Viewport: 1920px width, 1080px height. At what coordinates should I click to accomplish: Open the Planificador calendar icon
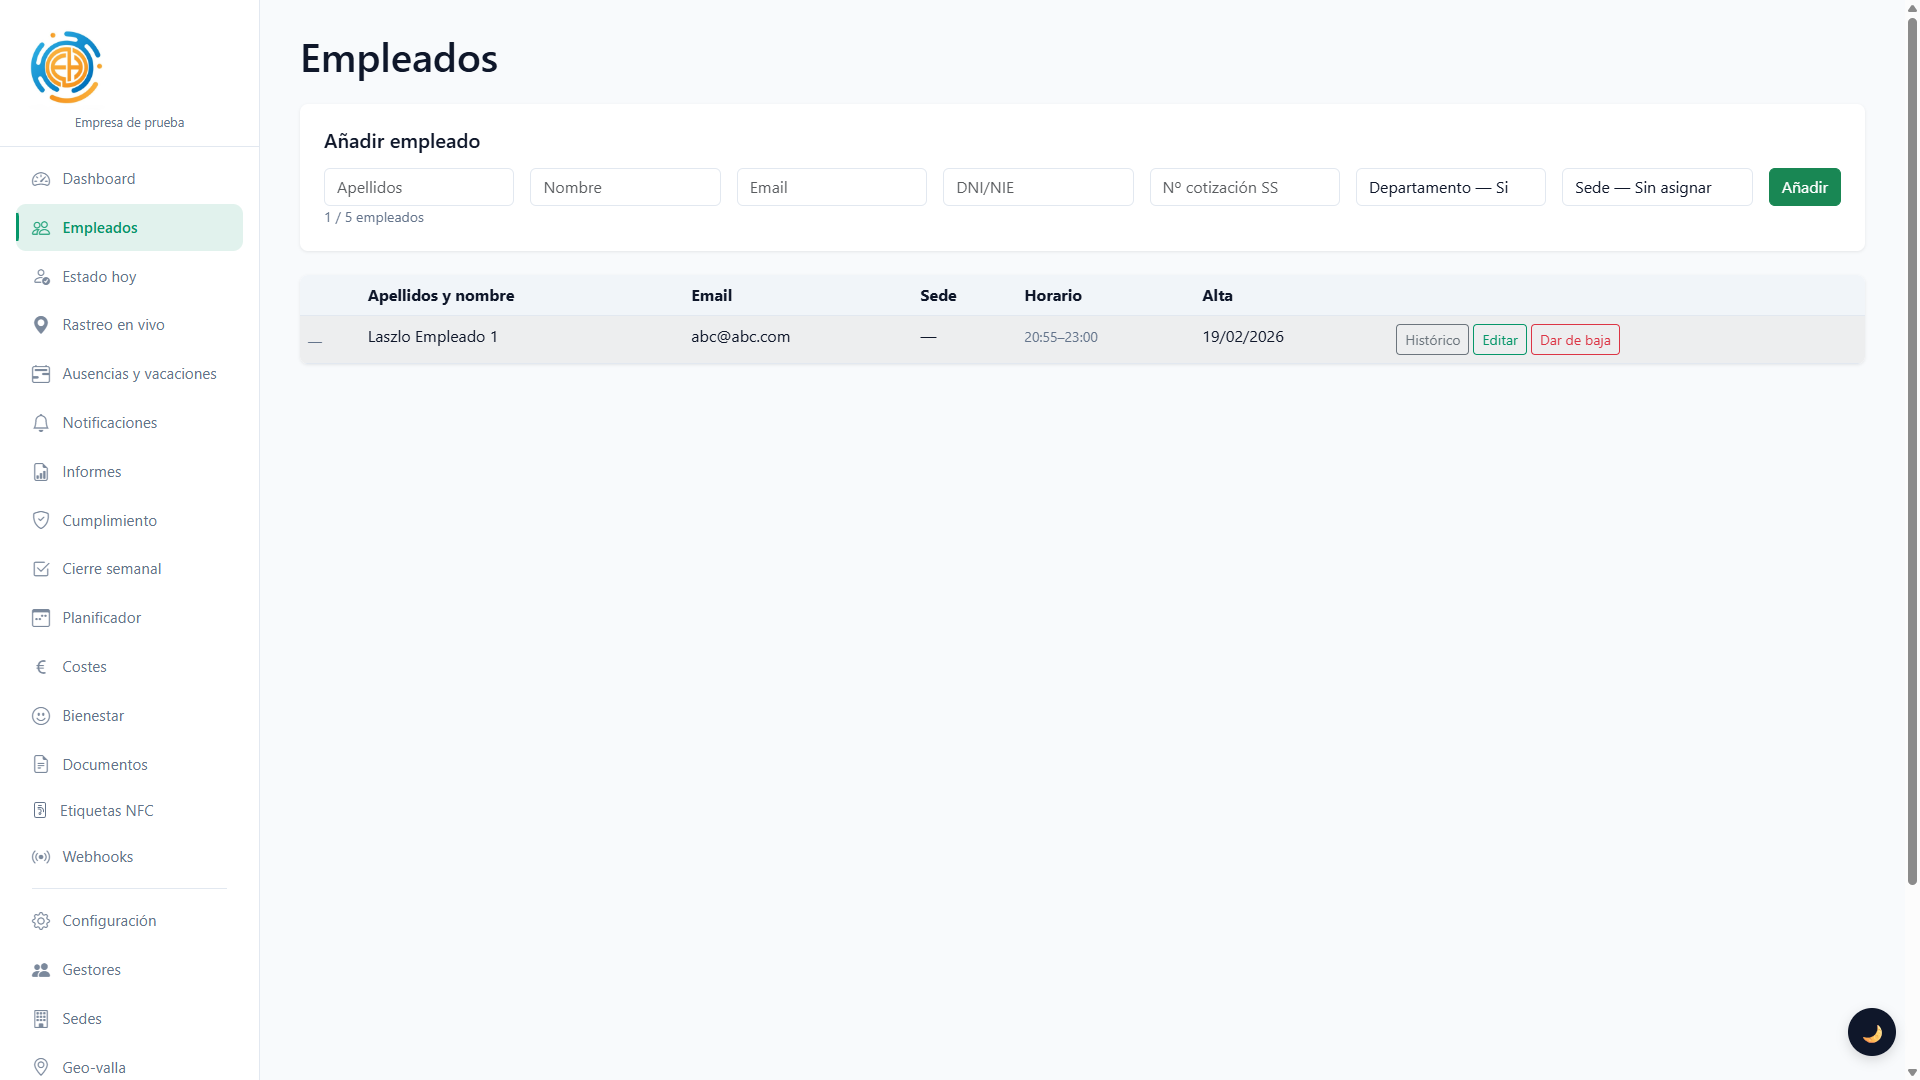click(41, 617)
